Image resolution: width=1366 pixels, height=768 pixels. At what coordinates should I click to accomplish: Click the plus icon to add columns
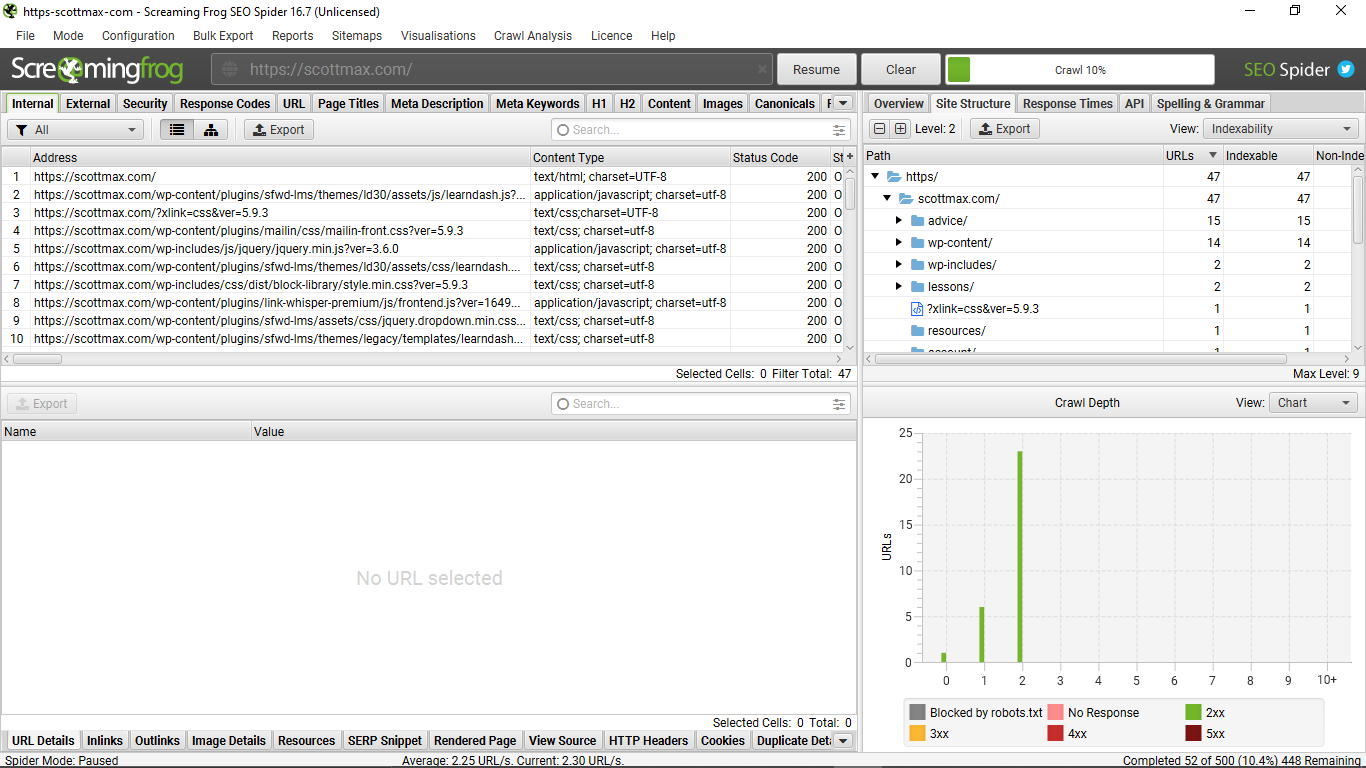tap(850, 157)
